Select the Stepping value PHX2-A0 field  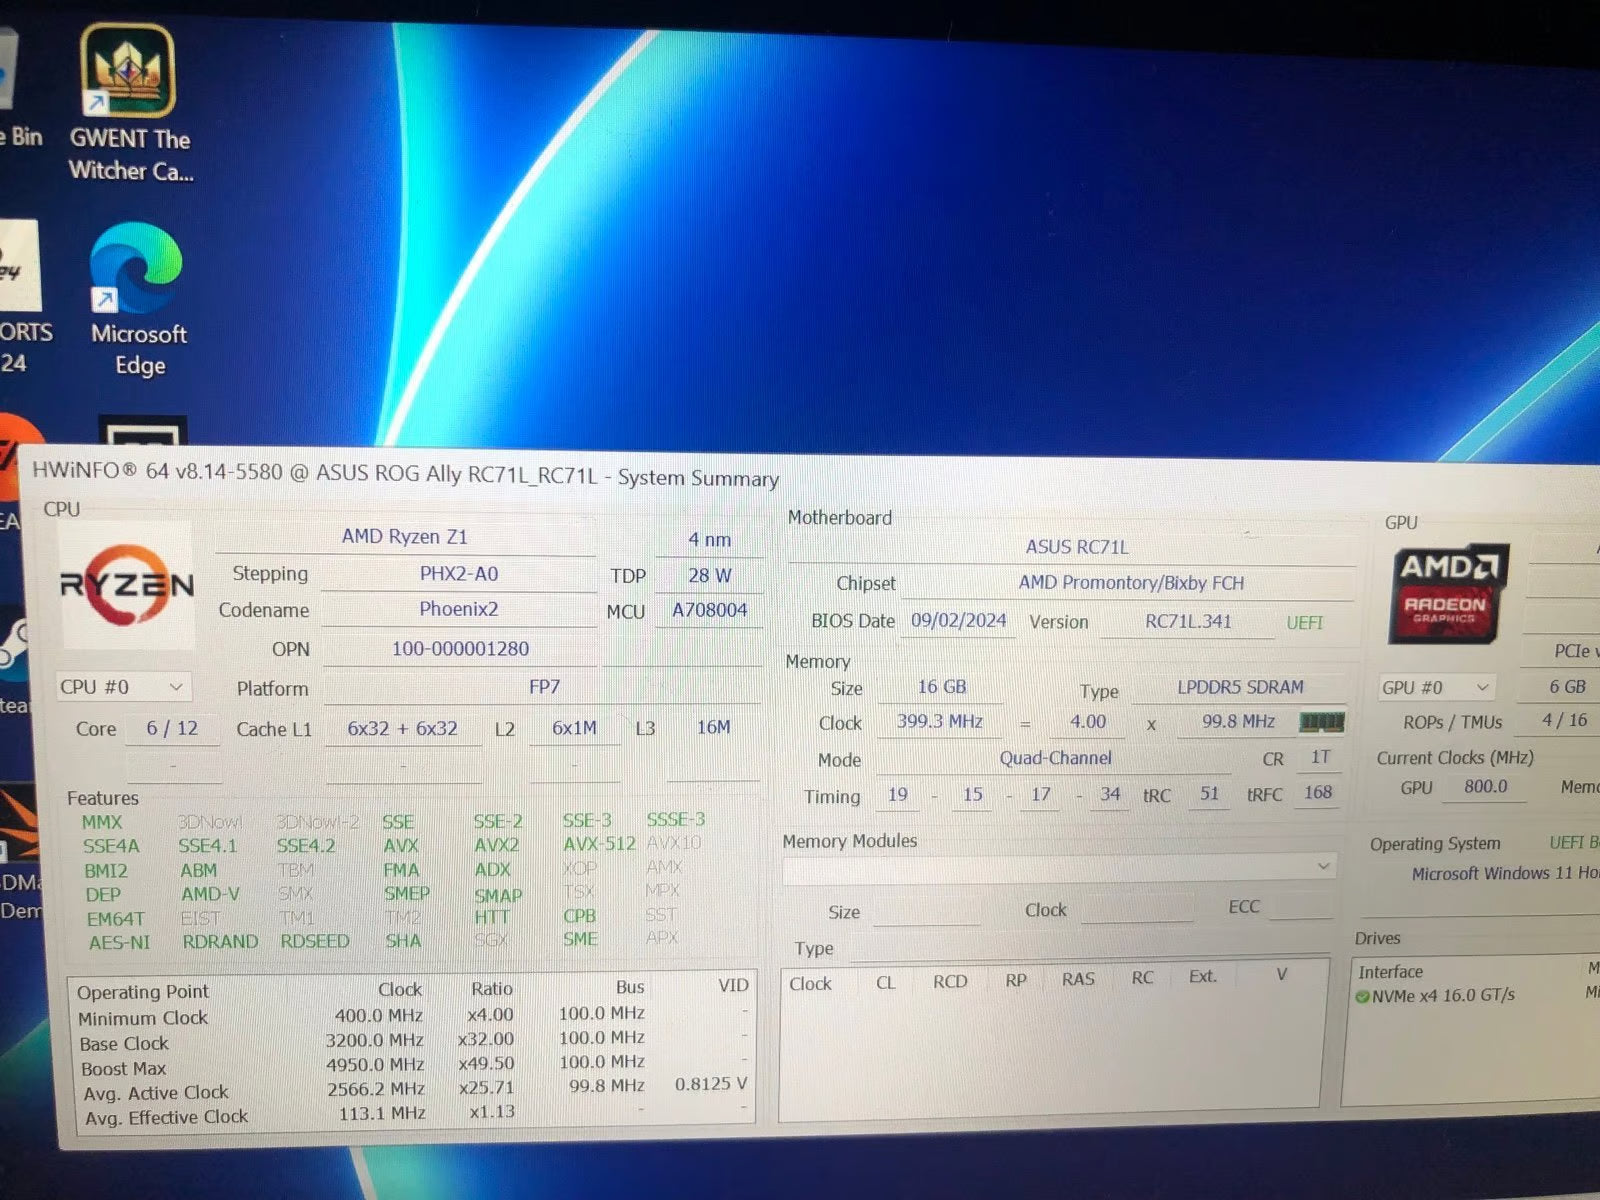(x=459, y=573)
